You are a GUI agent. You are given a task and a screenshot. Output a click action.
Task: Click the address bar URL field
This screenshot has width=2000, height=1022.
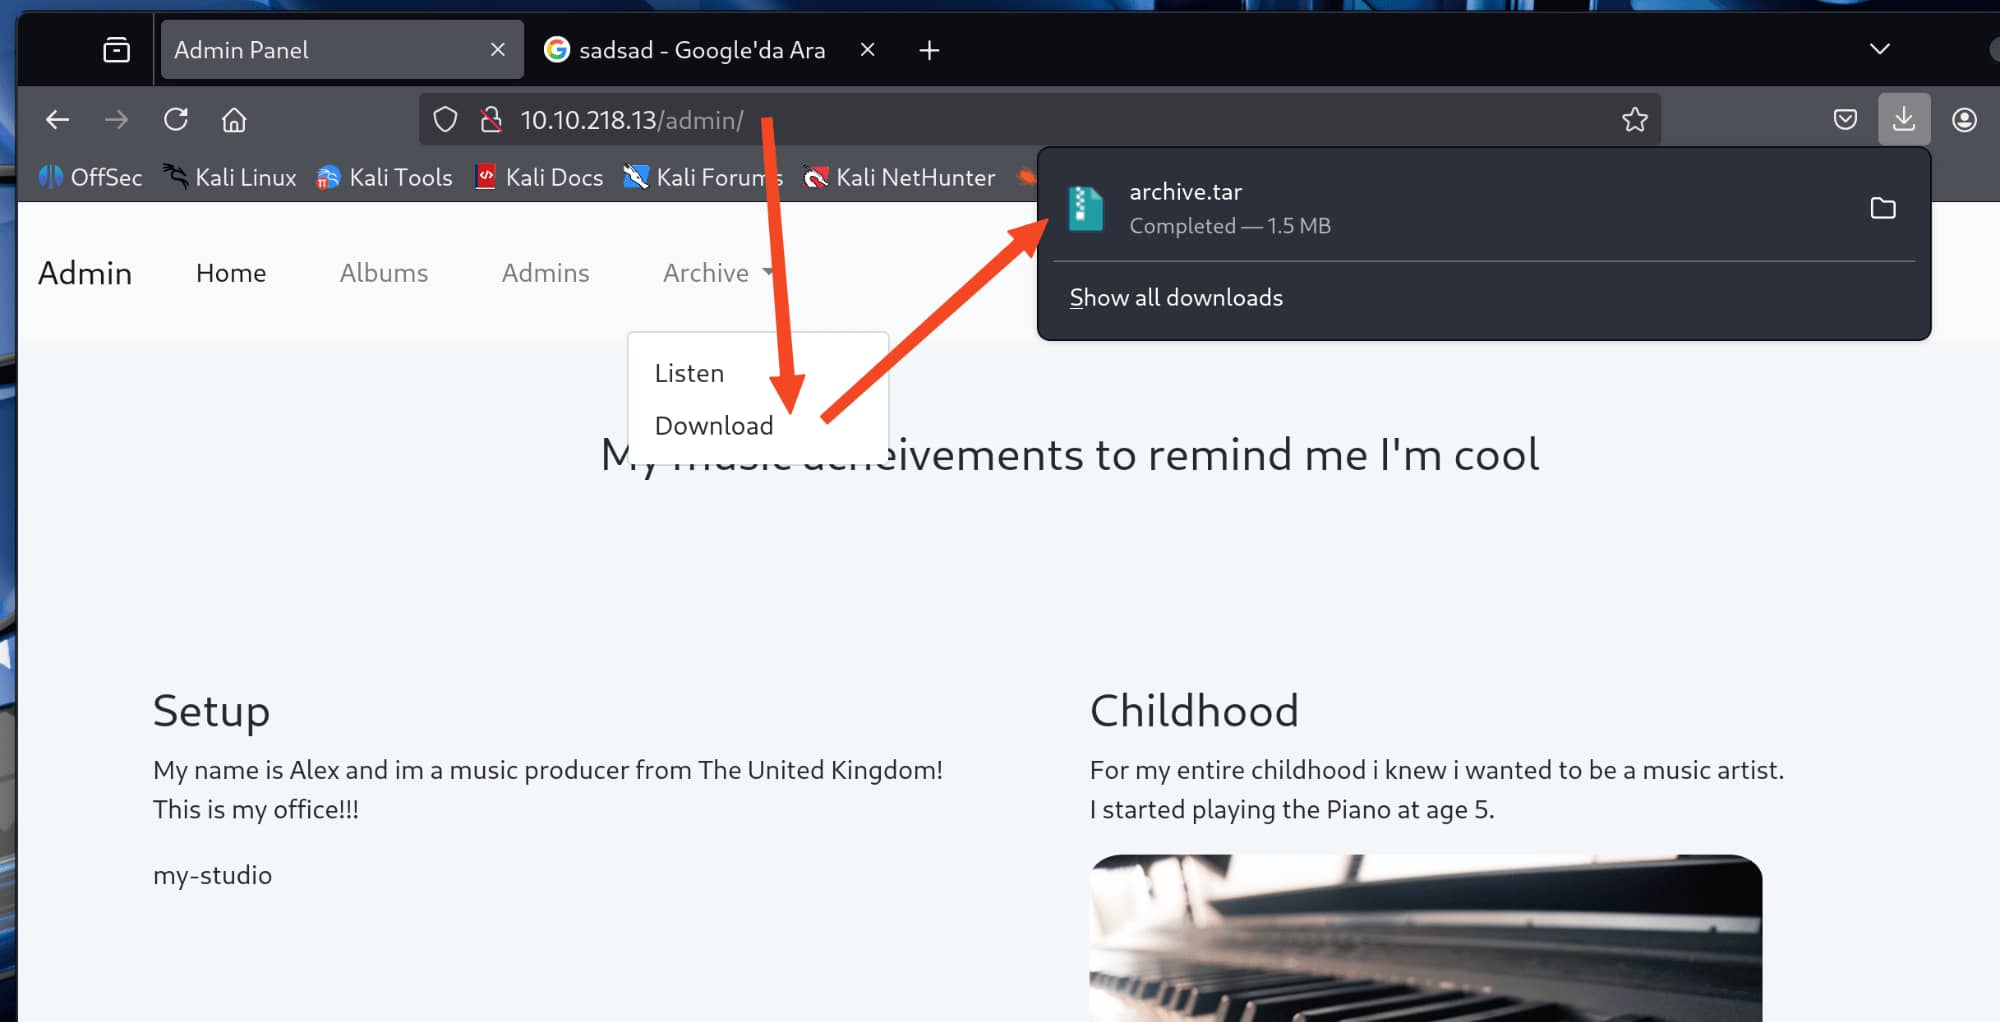point(1000,120)
